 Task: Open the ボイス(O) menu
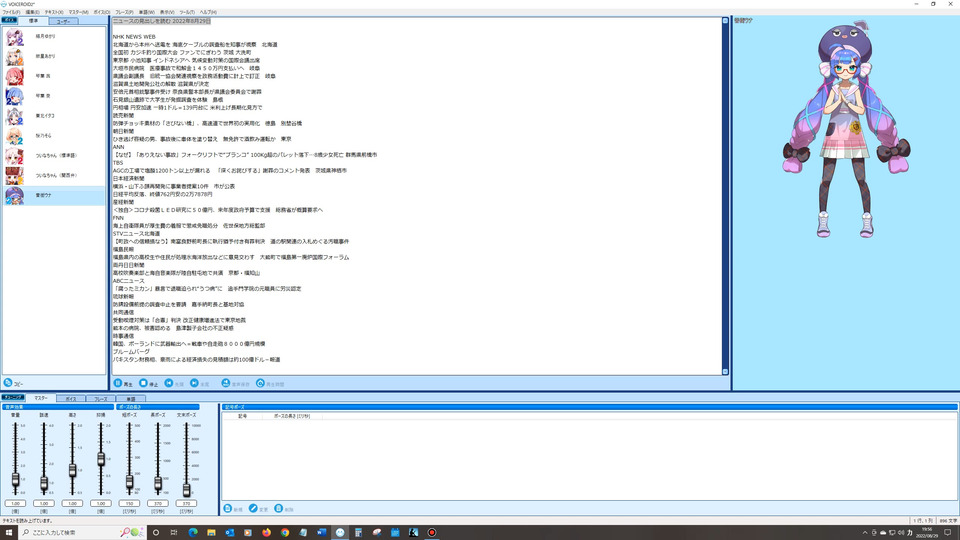pyautogui.click(x=102, y=12)
